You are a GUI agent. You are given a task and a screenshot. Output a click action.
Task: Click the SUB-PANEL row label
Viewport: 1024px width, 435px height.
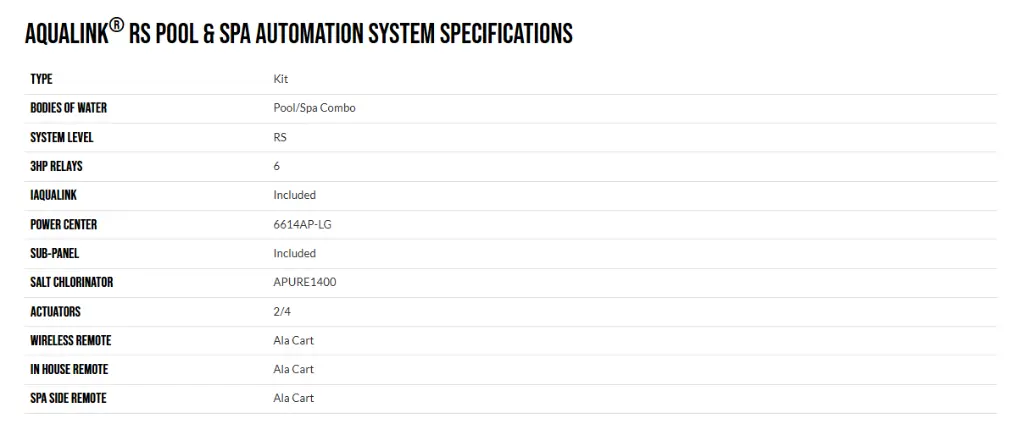pyautogui.click(x=54, y=253)
